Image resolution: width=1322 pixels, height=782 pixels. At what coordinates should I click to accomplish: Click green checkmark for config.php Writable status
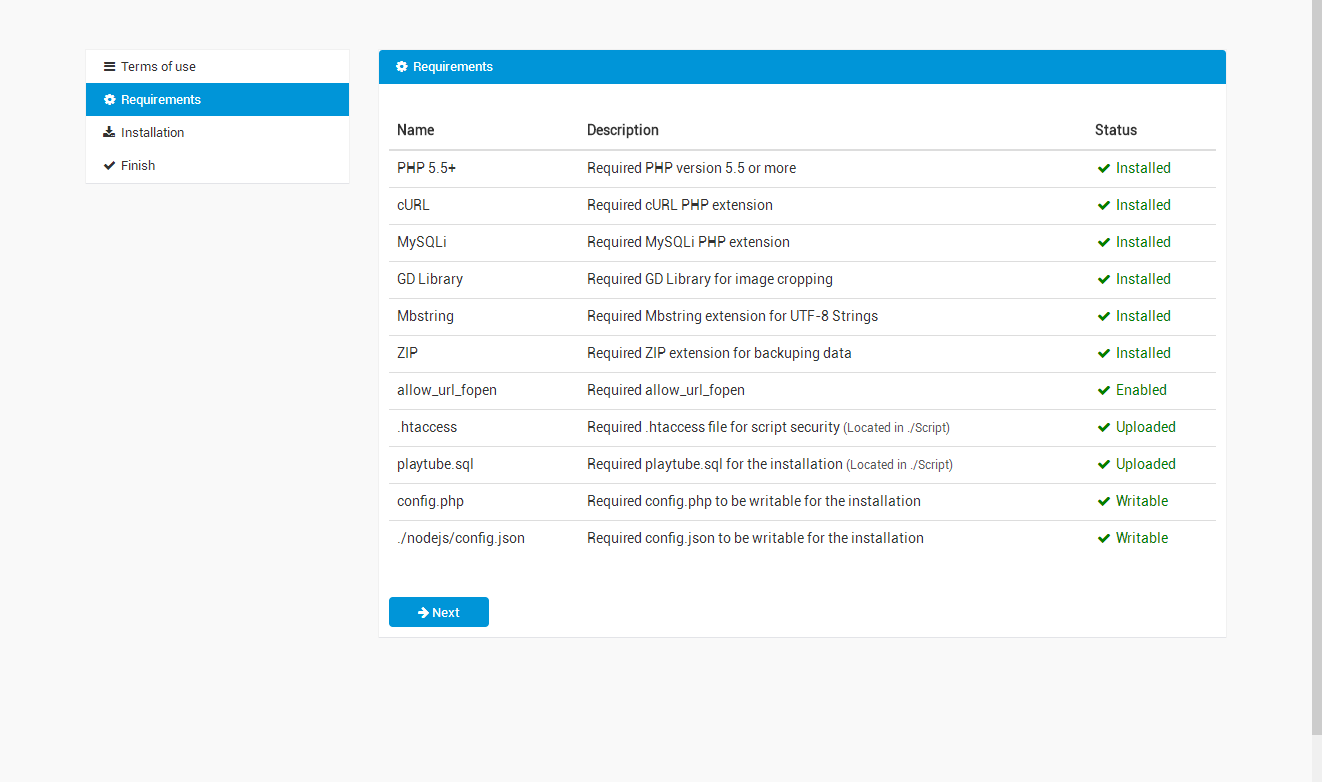click(1104, 501)
